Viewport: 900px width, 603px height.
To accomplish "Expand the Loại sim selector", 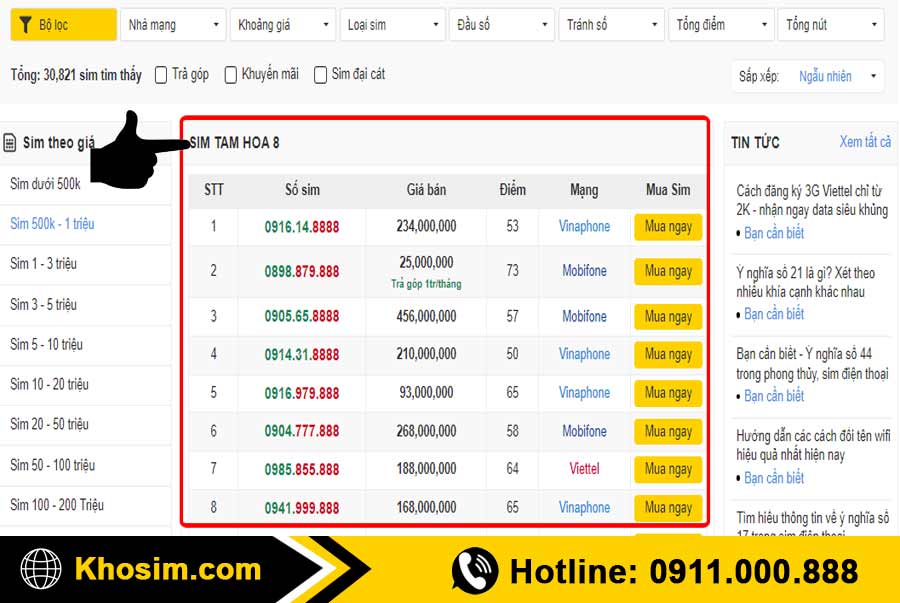I will (392, 24).
